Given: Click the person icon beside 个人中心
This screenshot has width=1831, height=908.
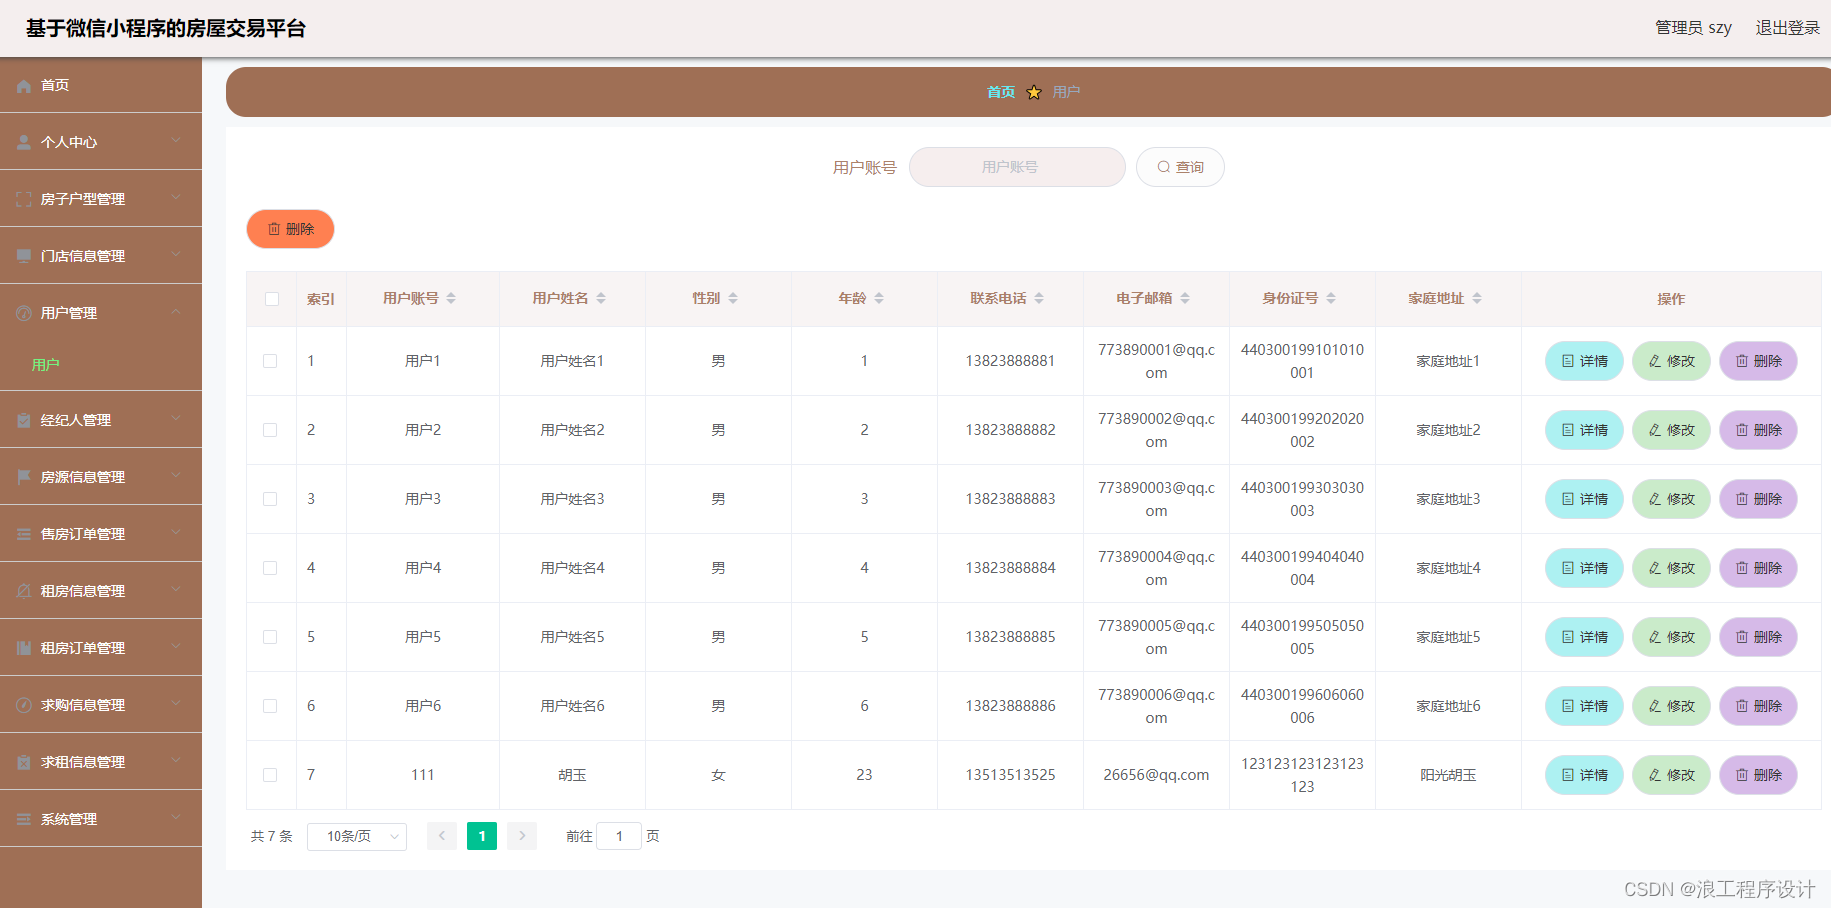Looking at the screenshot, I should click(24, 143).
